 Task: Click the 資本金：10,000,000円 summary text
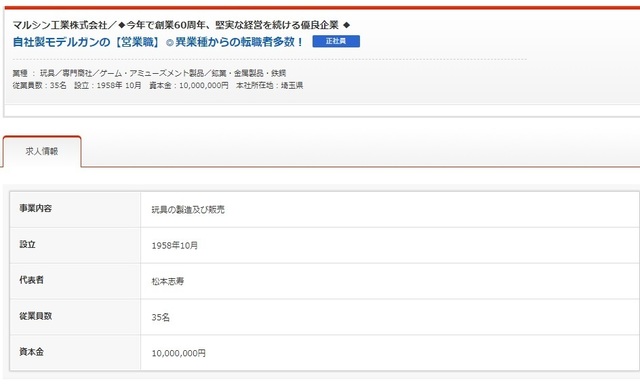click(x=189, y=85)
